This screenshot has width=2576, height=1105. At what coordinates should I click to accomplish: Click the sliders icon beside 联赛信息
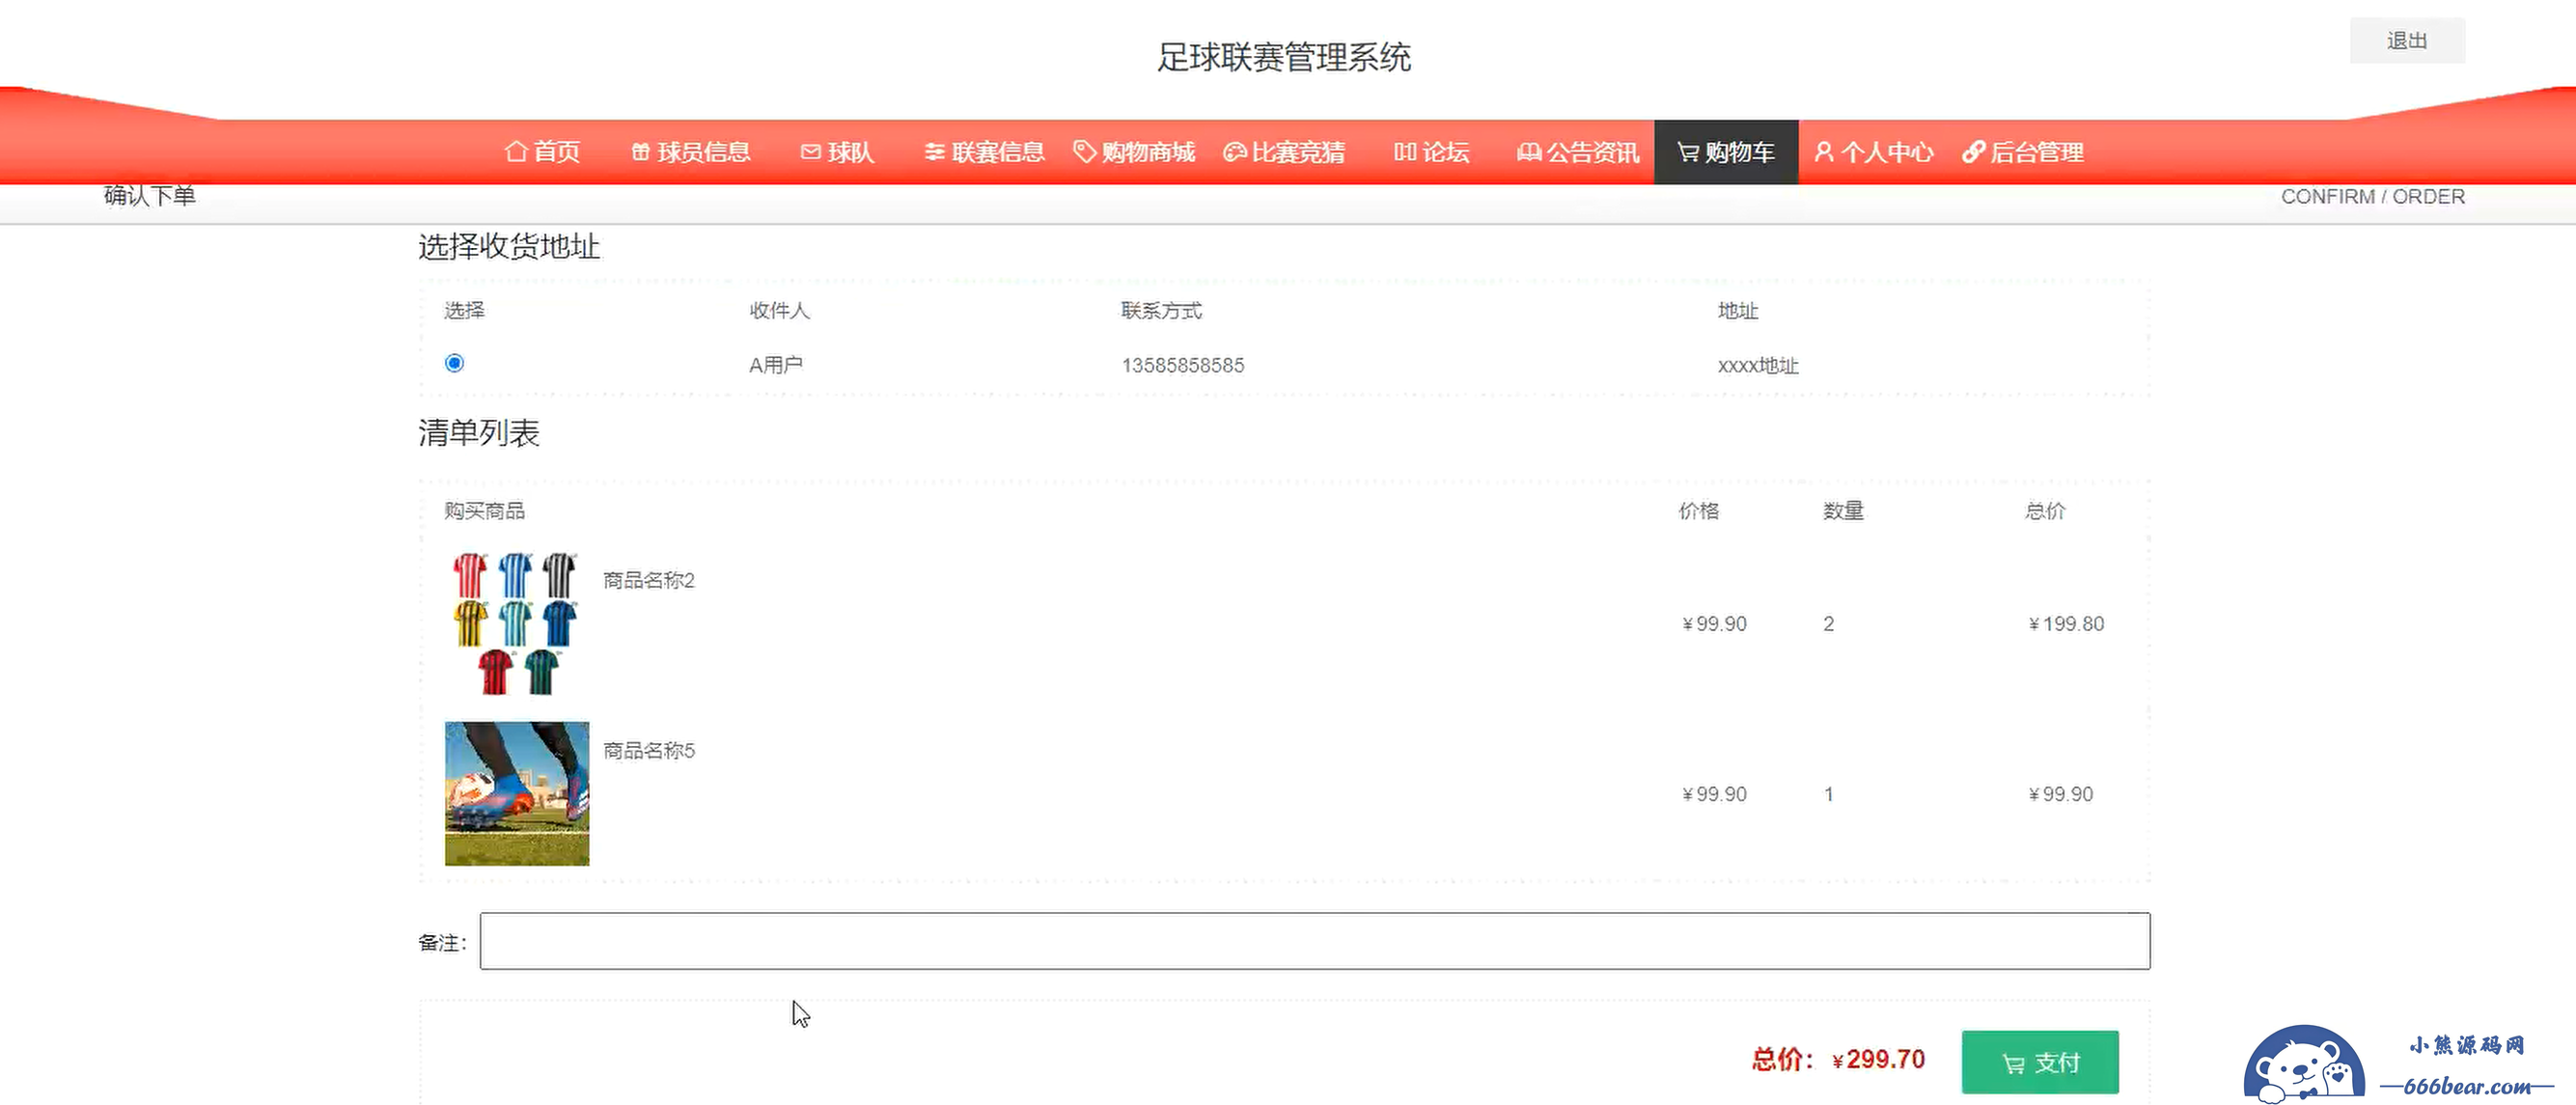point(934,152)
